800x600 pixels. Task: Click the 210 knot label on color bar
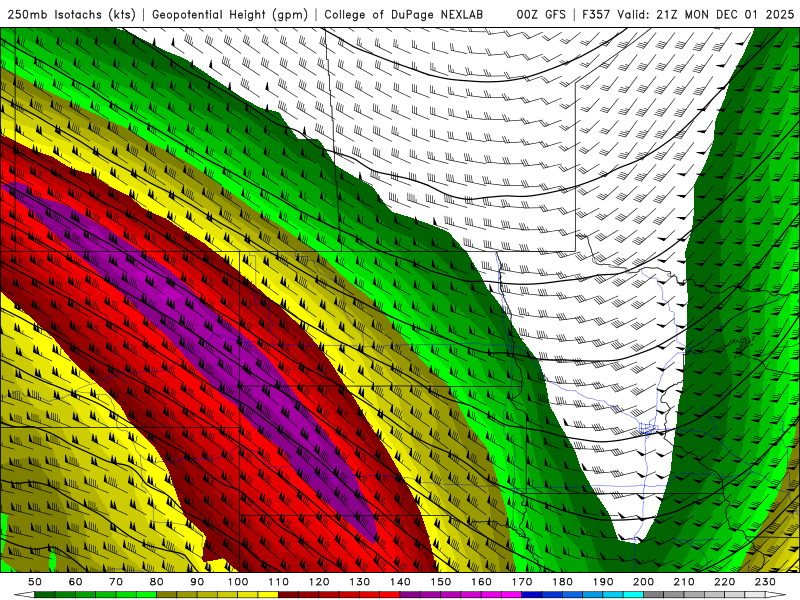point(685,582)
